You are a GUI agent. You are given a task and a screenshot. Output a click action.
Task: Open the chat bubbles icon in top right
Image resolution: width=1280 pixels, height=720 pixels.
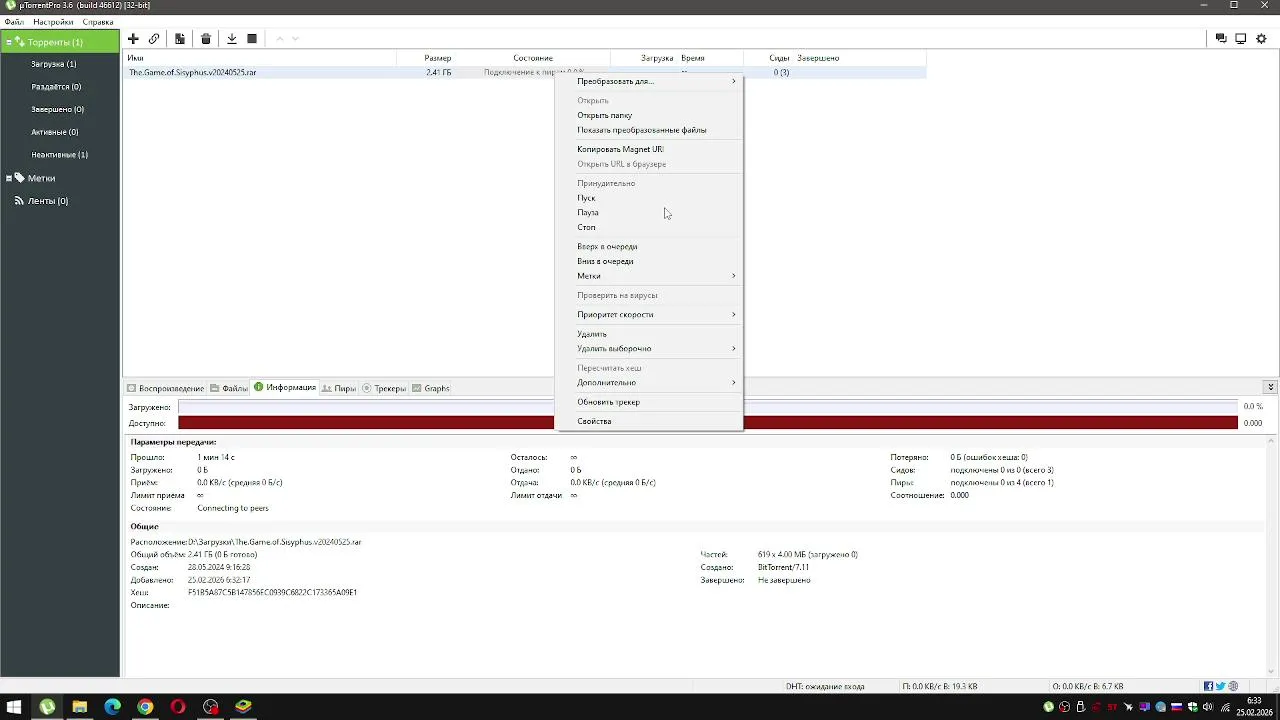tap(1221, 39)
